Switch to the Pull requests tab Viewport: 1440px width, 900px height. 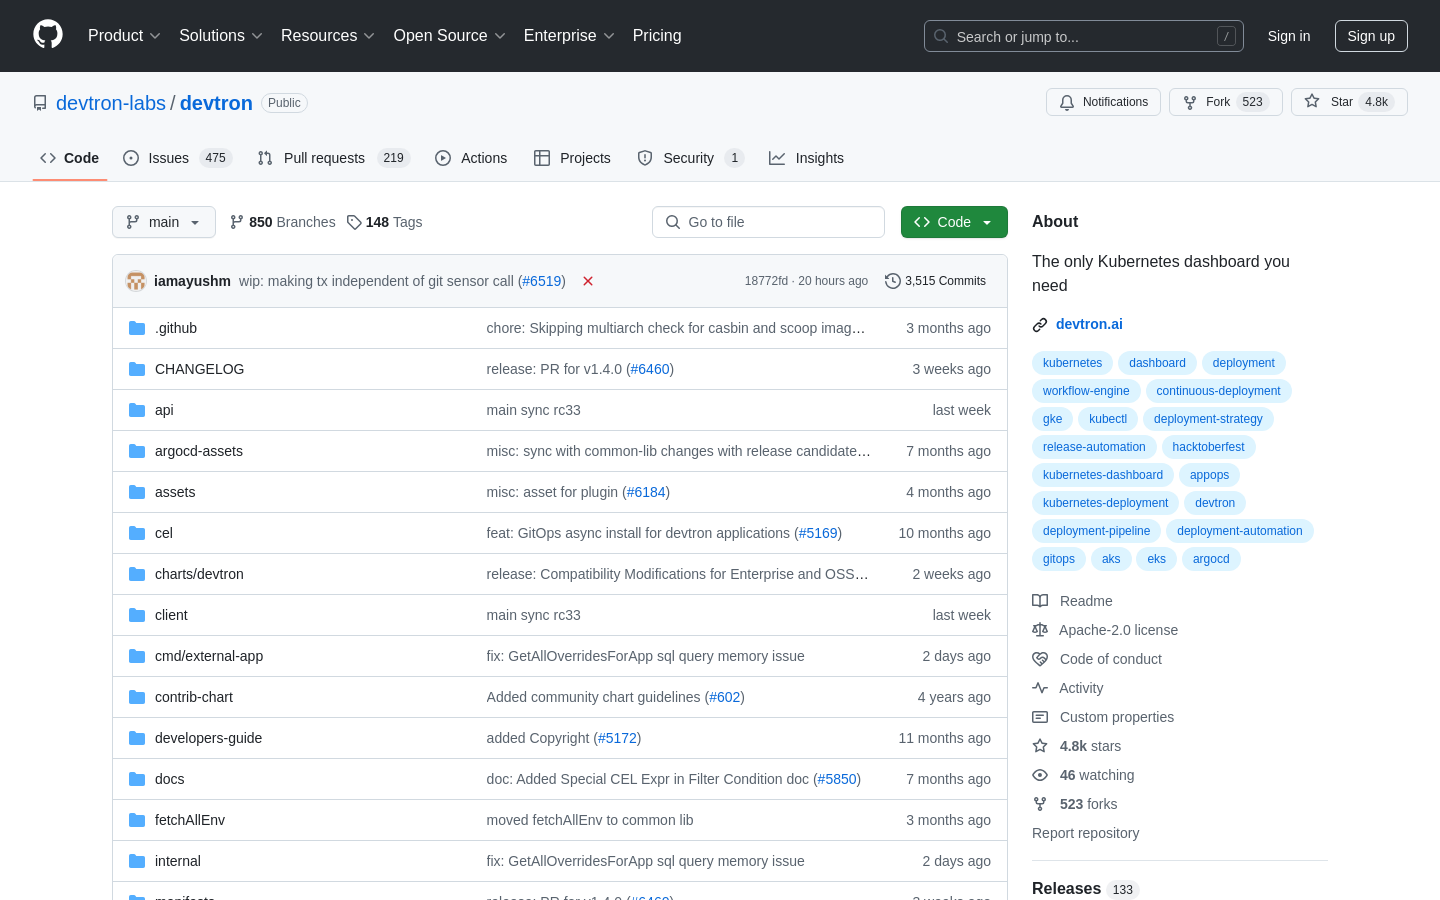coord(333,158)
